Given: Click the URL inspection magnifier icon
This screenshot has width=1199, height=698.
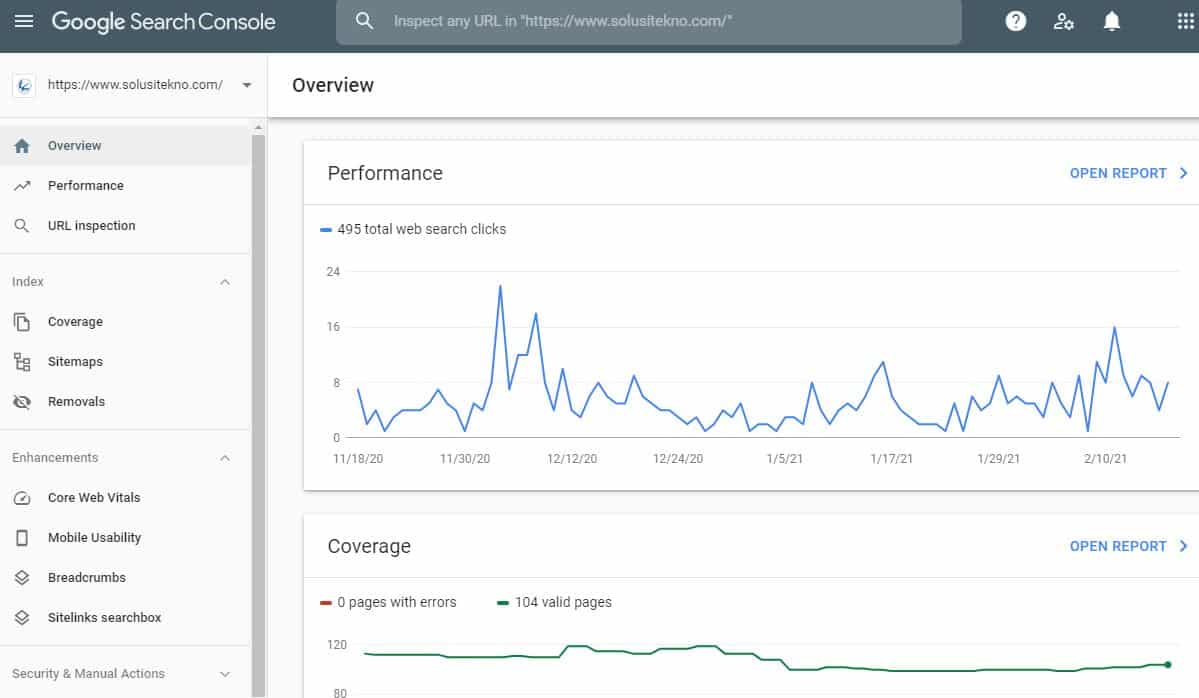Looking at the screenshot, I should tap(22, 226).
